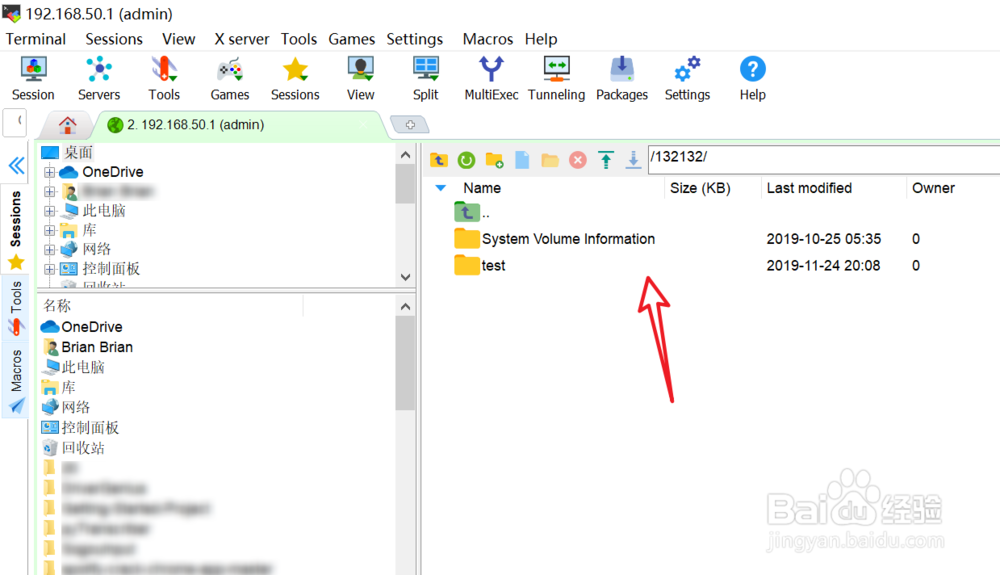Click the View monitor toolbar icon
The height and width of the screenshot is (575, 1000).
point(360,78)
